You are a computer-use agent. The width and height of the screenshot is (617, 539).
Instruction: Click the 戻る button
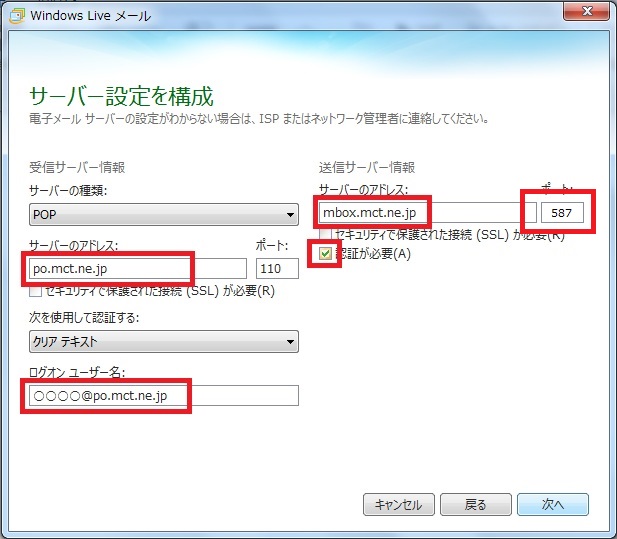click(476, 504)
